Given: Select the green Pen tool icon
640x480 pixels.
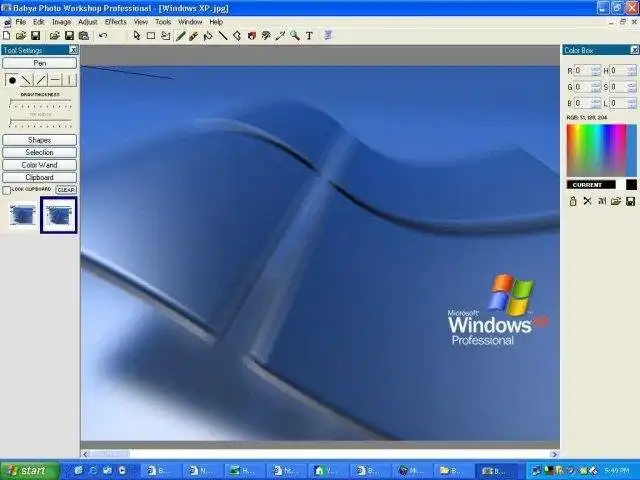Looking at the screenshot, I should coord(180,36).
